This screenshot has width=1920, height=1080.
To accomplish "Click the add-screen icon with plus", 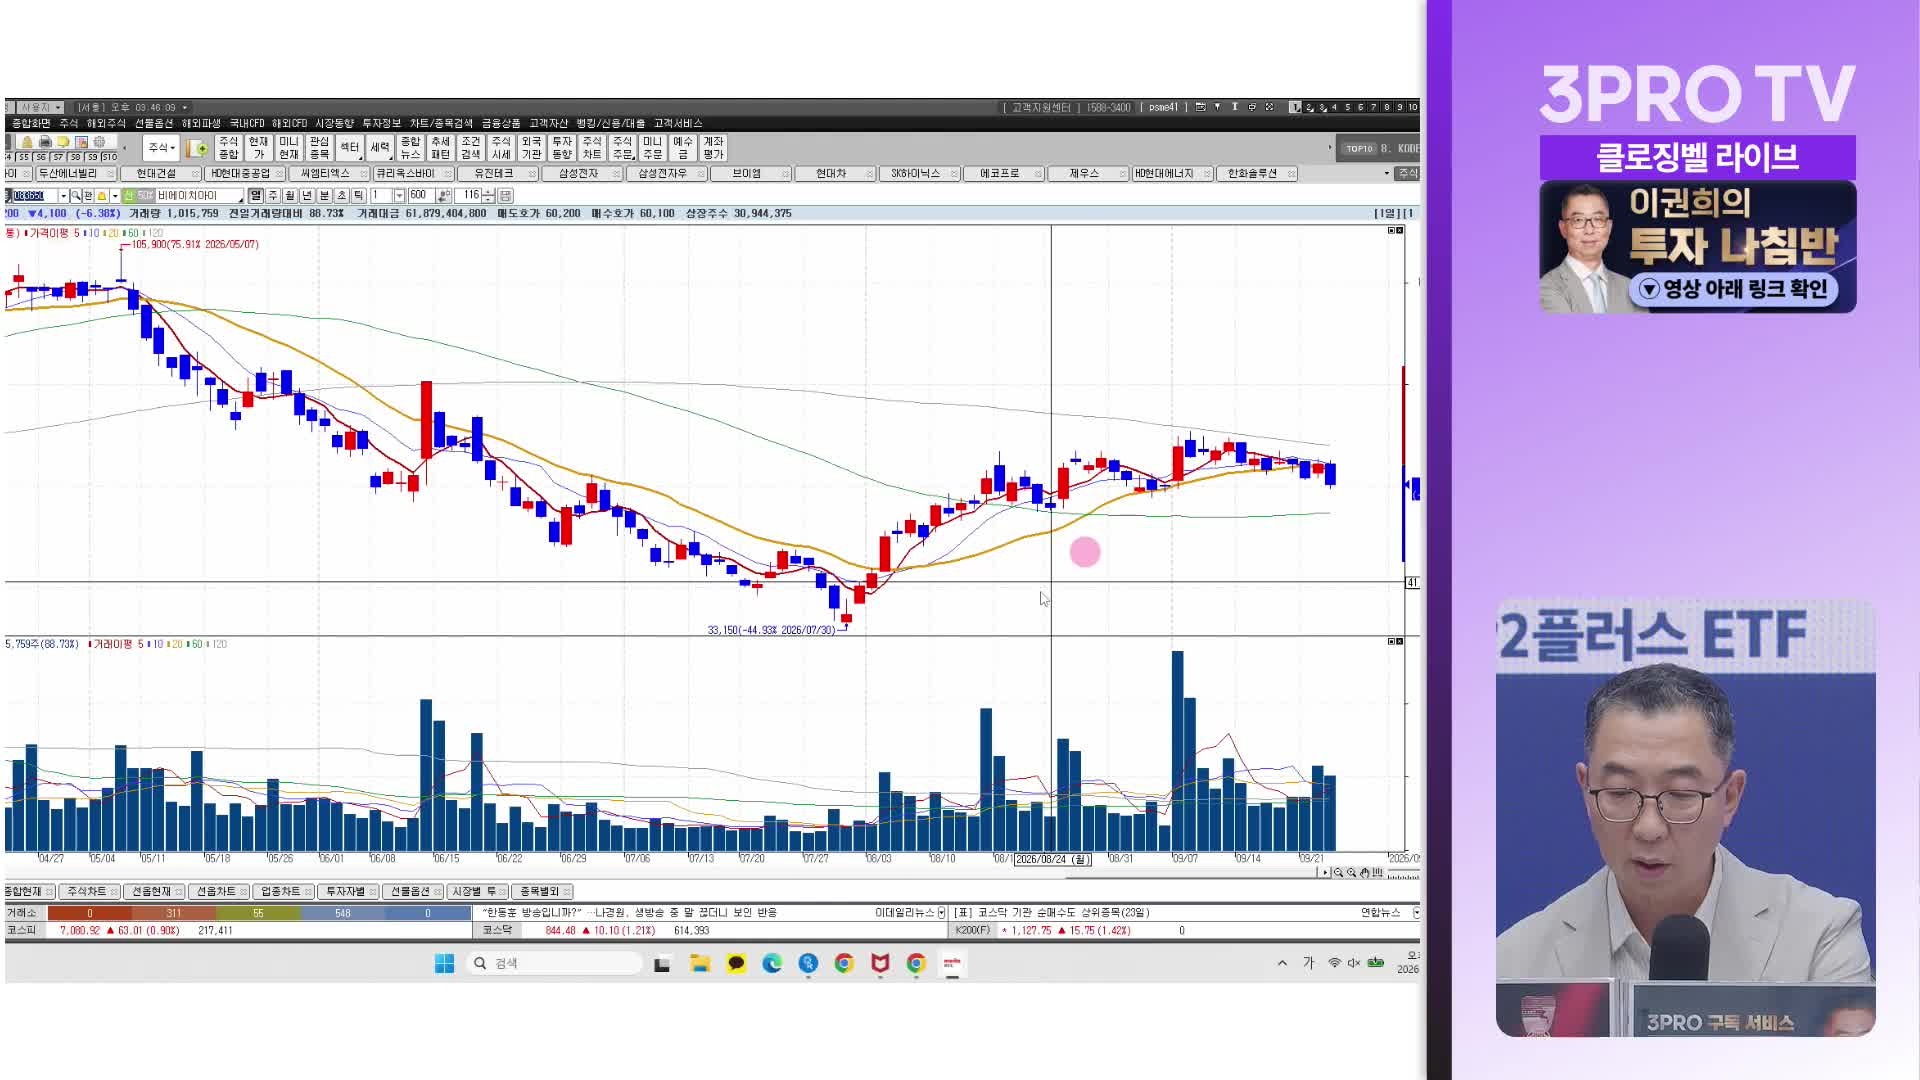I will 198,148.
